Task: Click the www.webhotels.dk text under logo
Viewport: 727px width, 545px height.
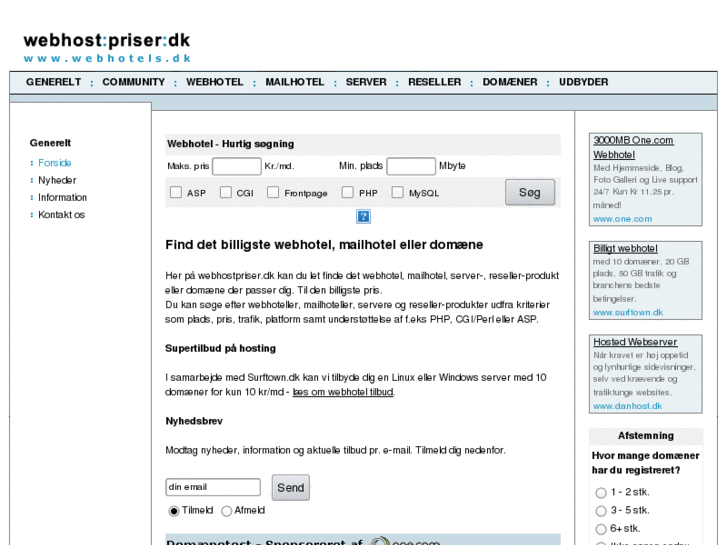Action: pyautogui.click(x=107, y=58)
